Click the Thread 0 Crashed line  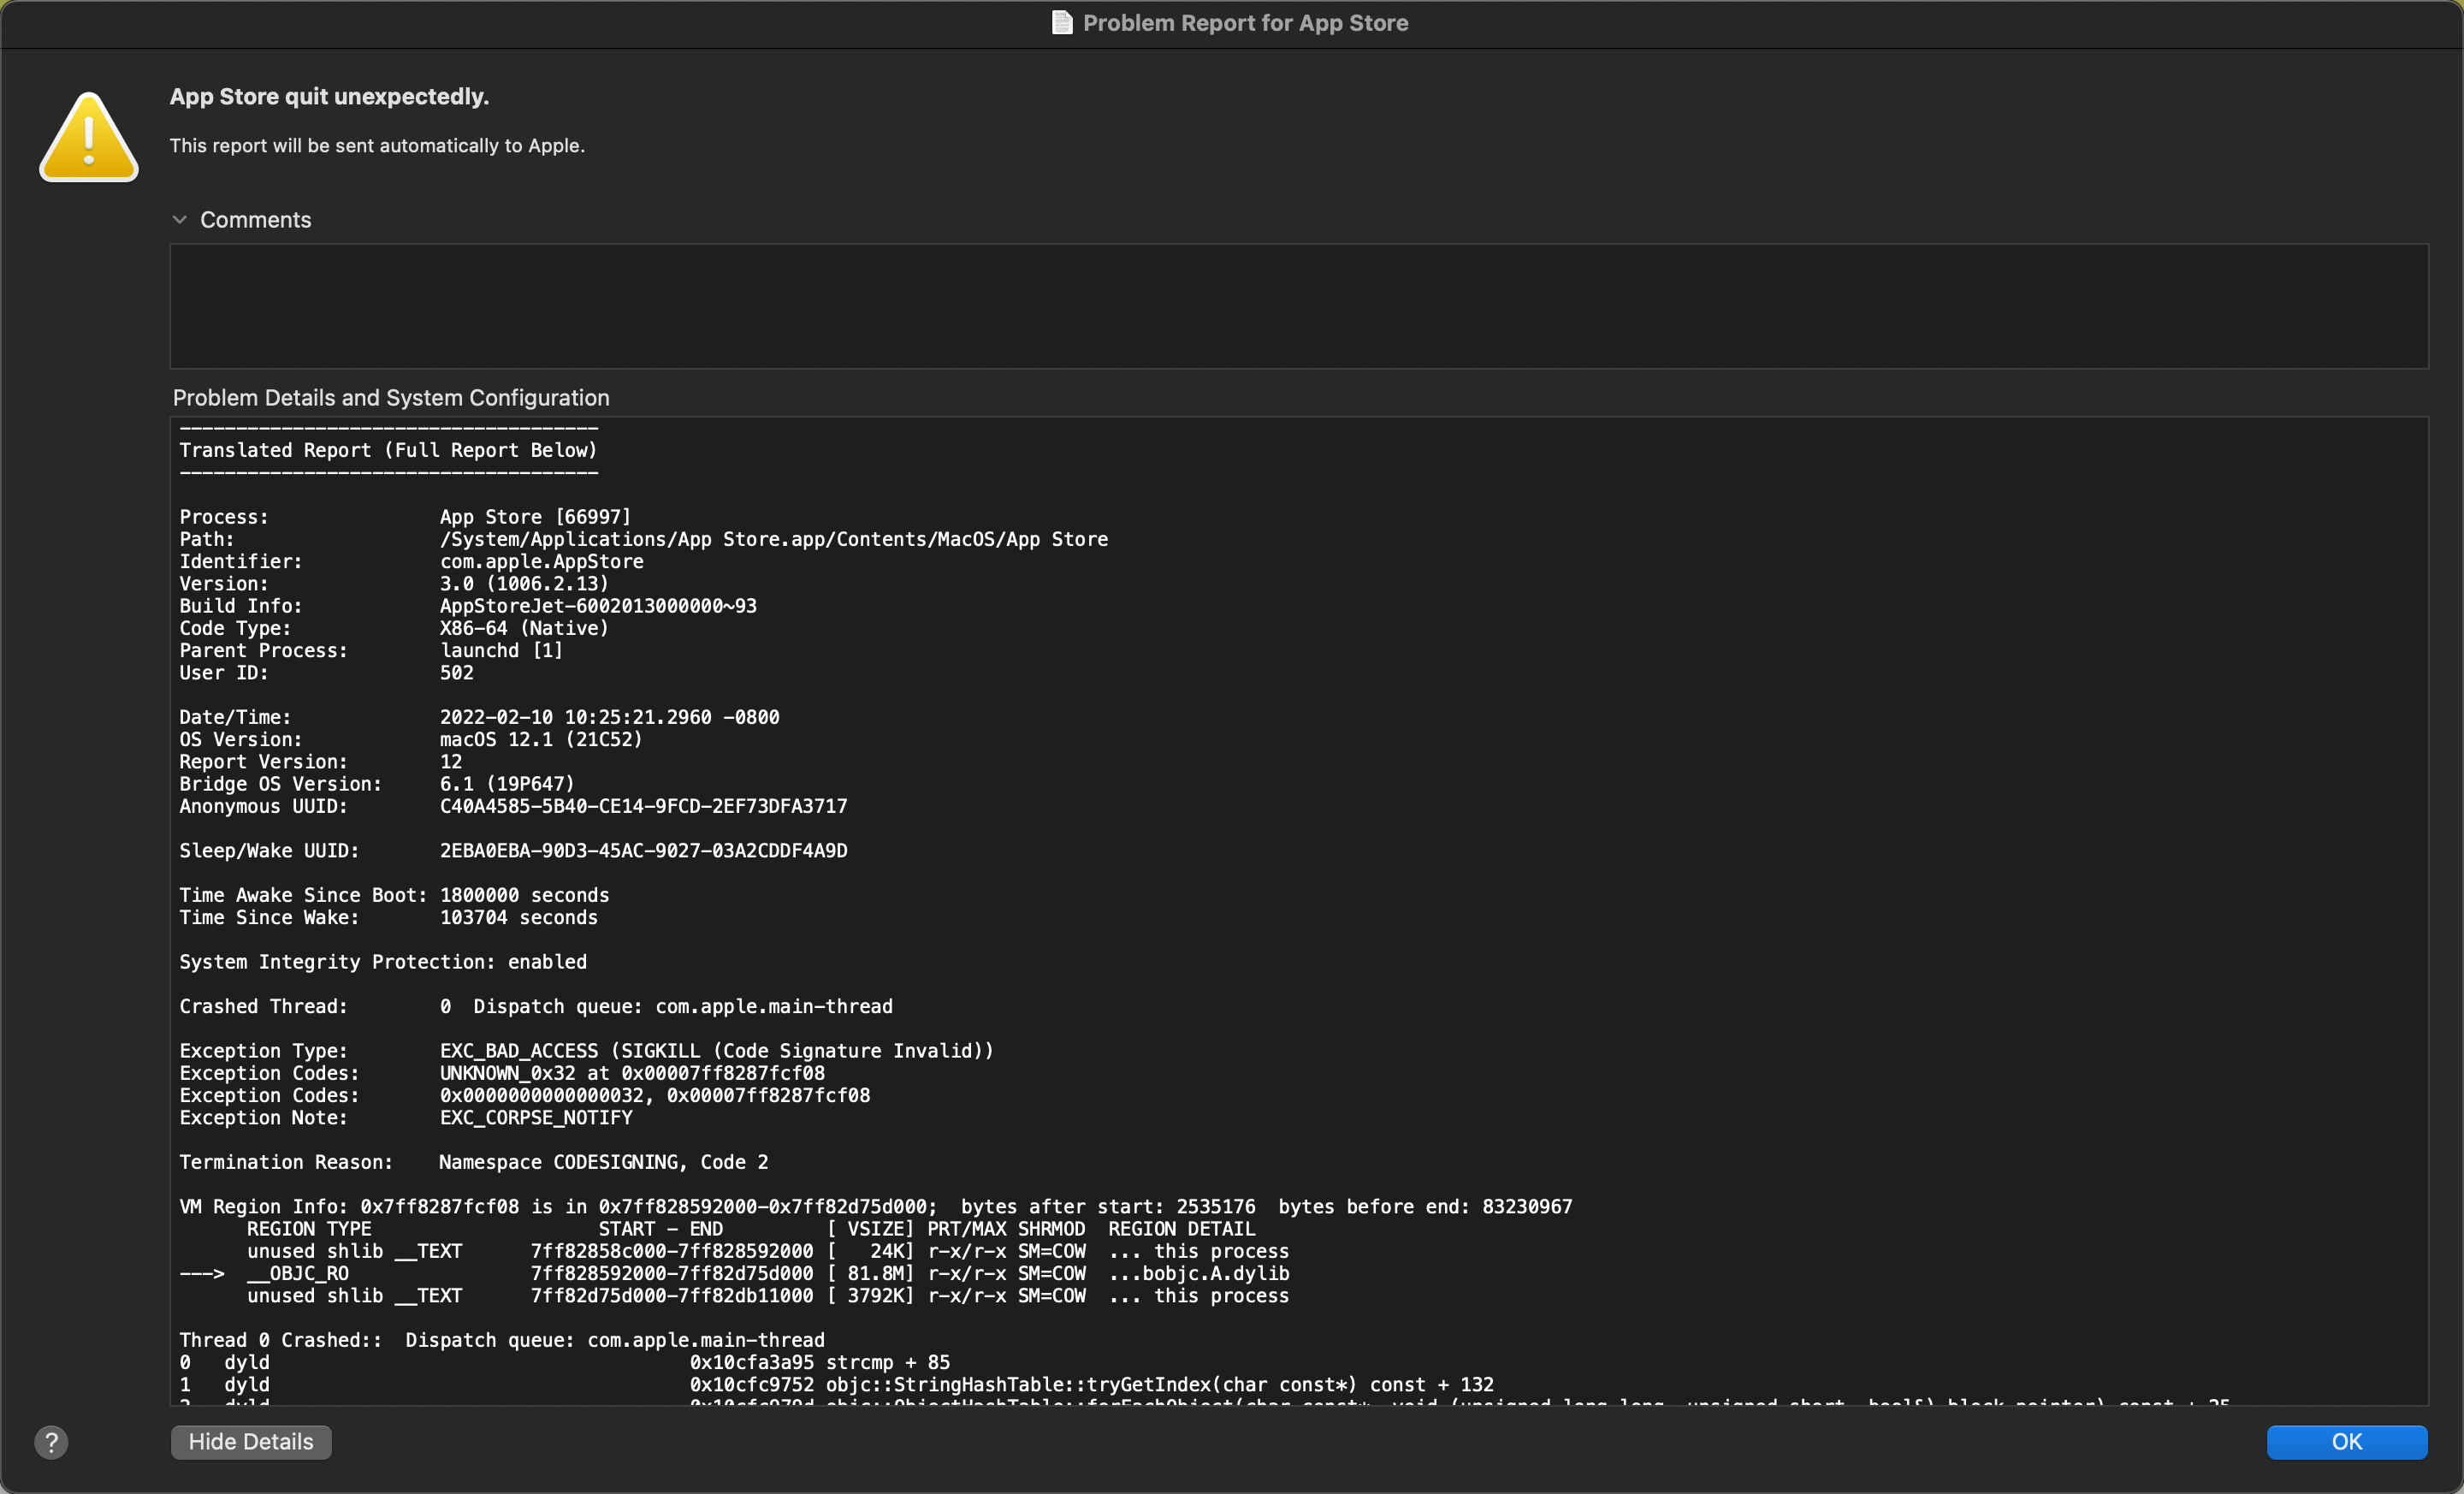tap(501, 1340)
